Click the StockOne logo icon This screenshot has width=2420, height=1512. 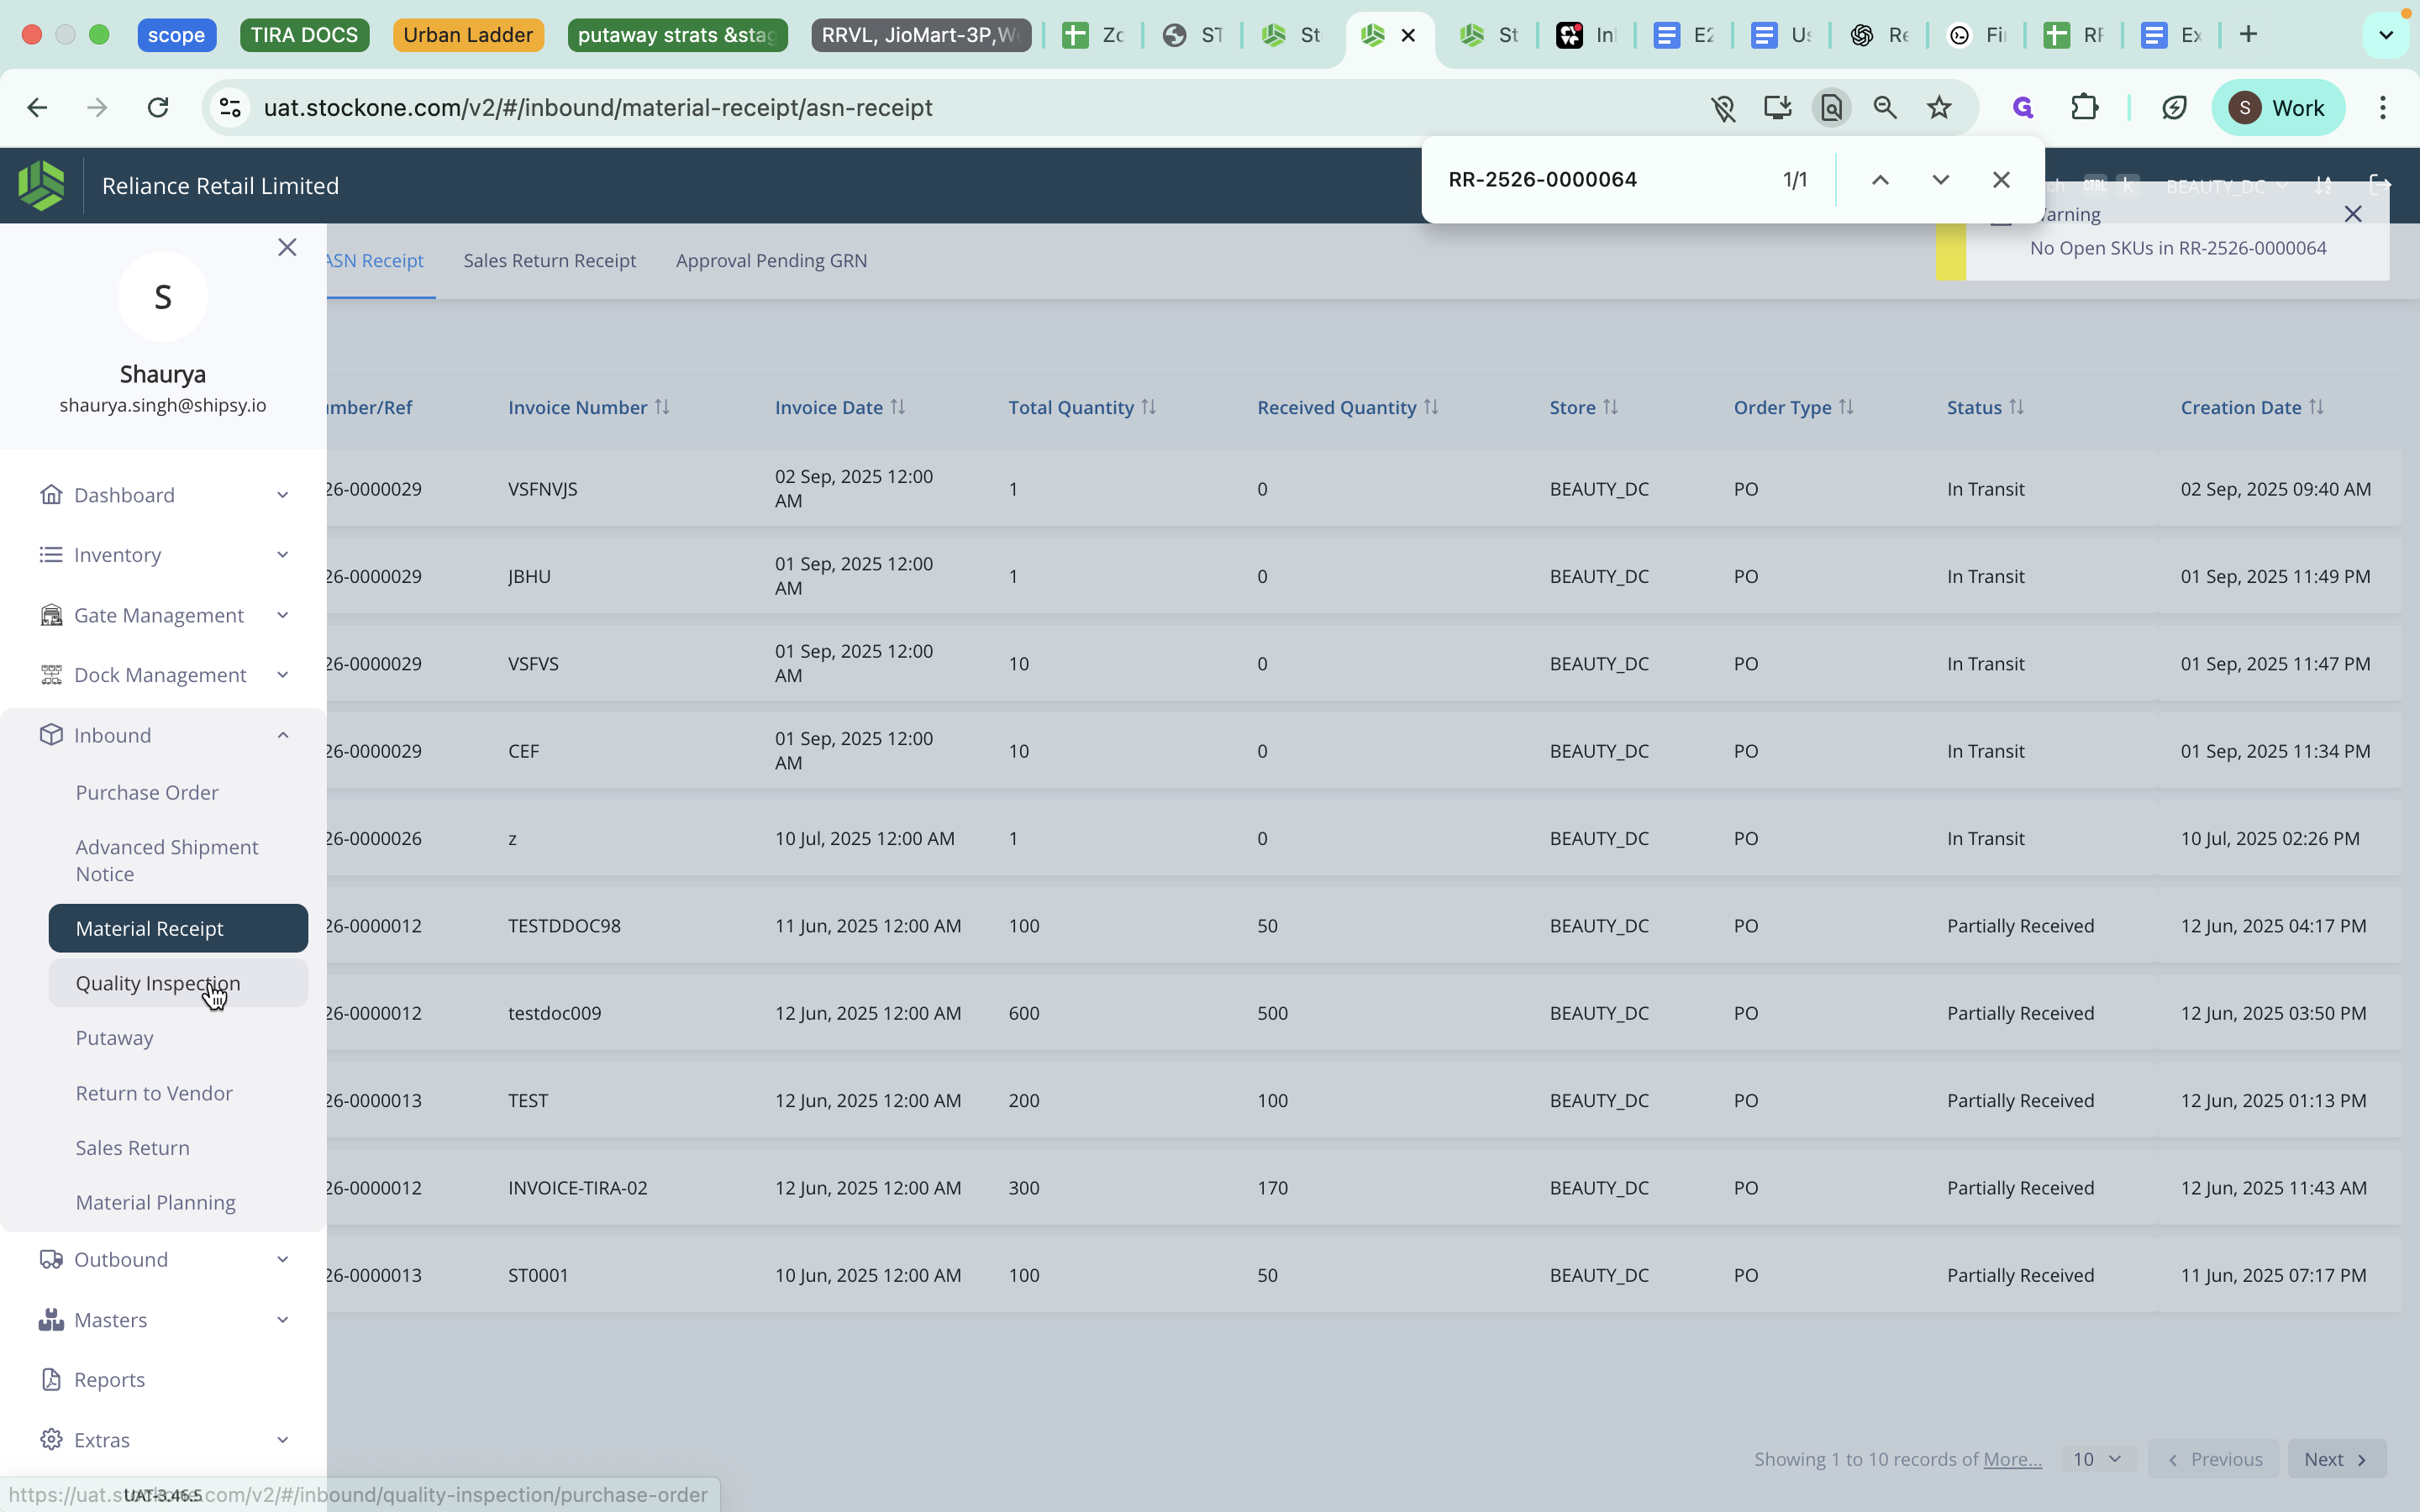coord(41,185)
